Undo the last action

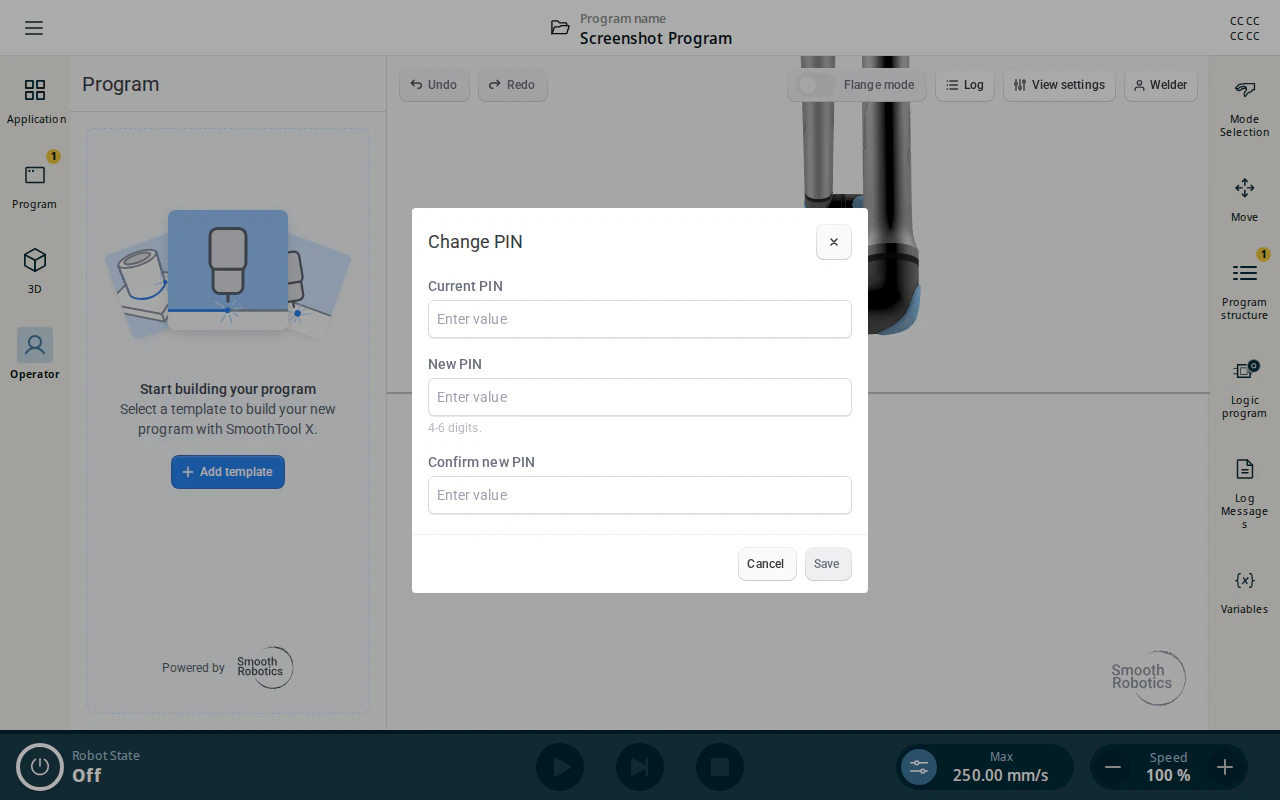point(434,85)
